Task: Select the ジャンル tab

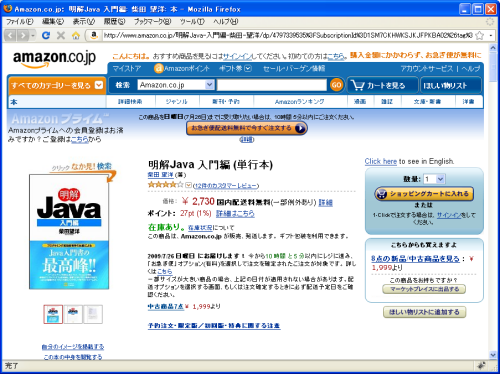Action: pos(177,102)
